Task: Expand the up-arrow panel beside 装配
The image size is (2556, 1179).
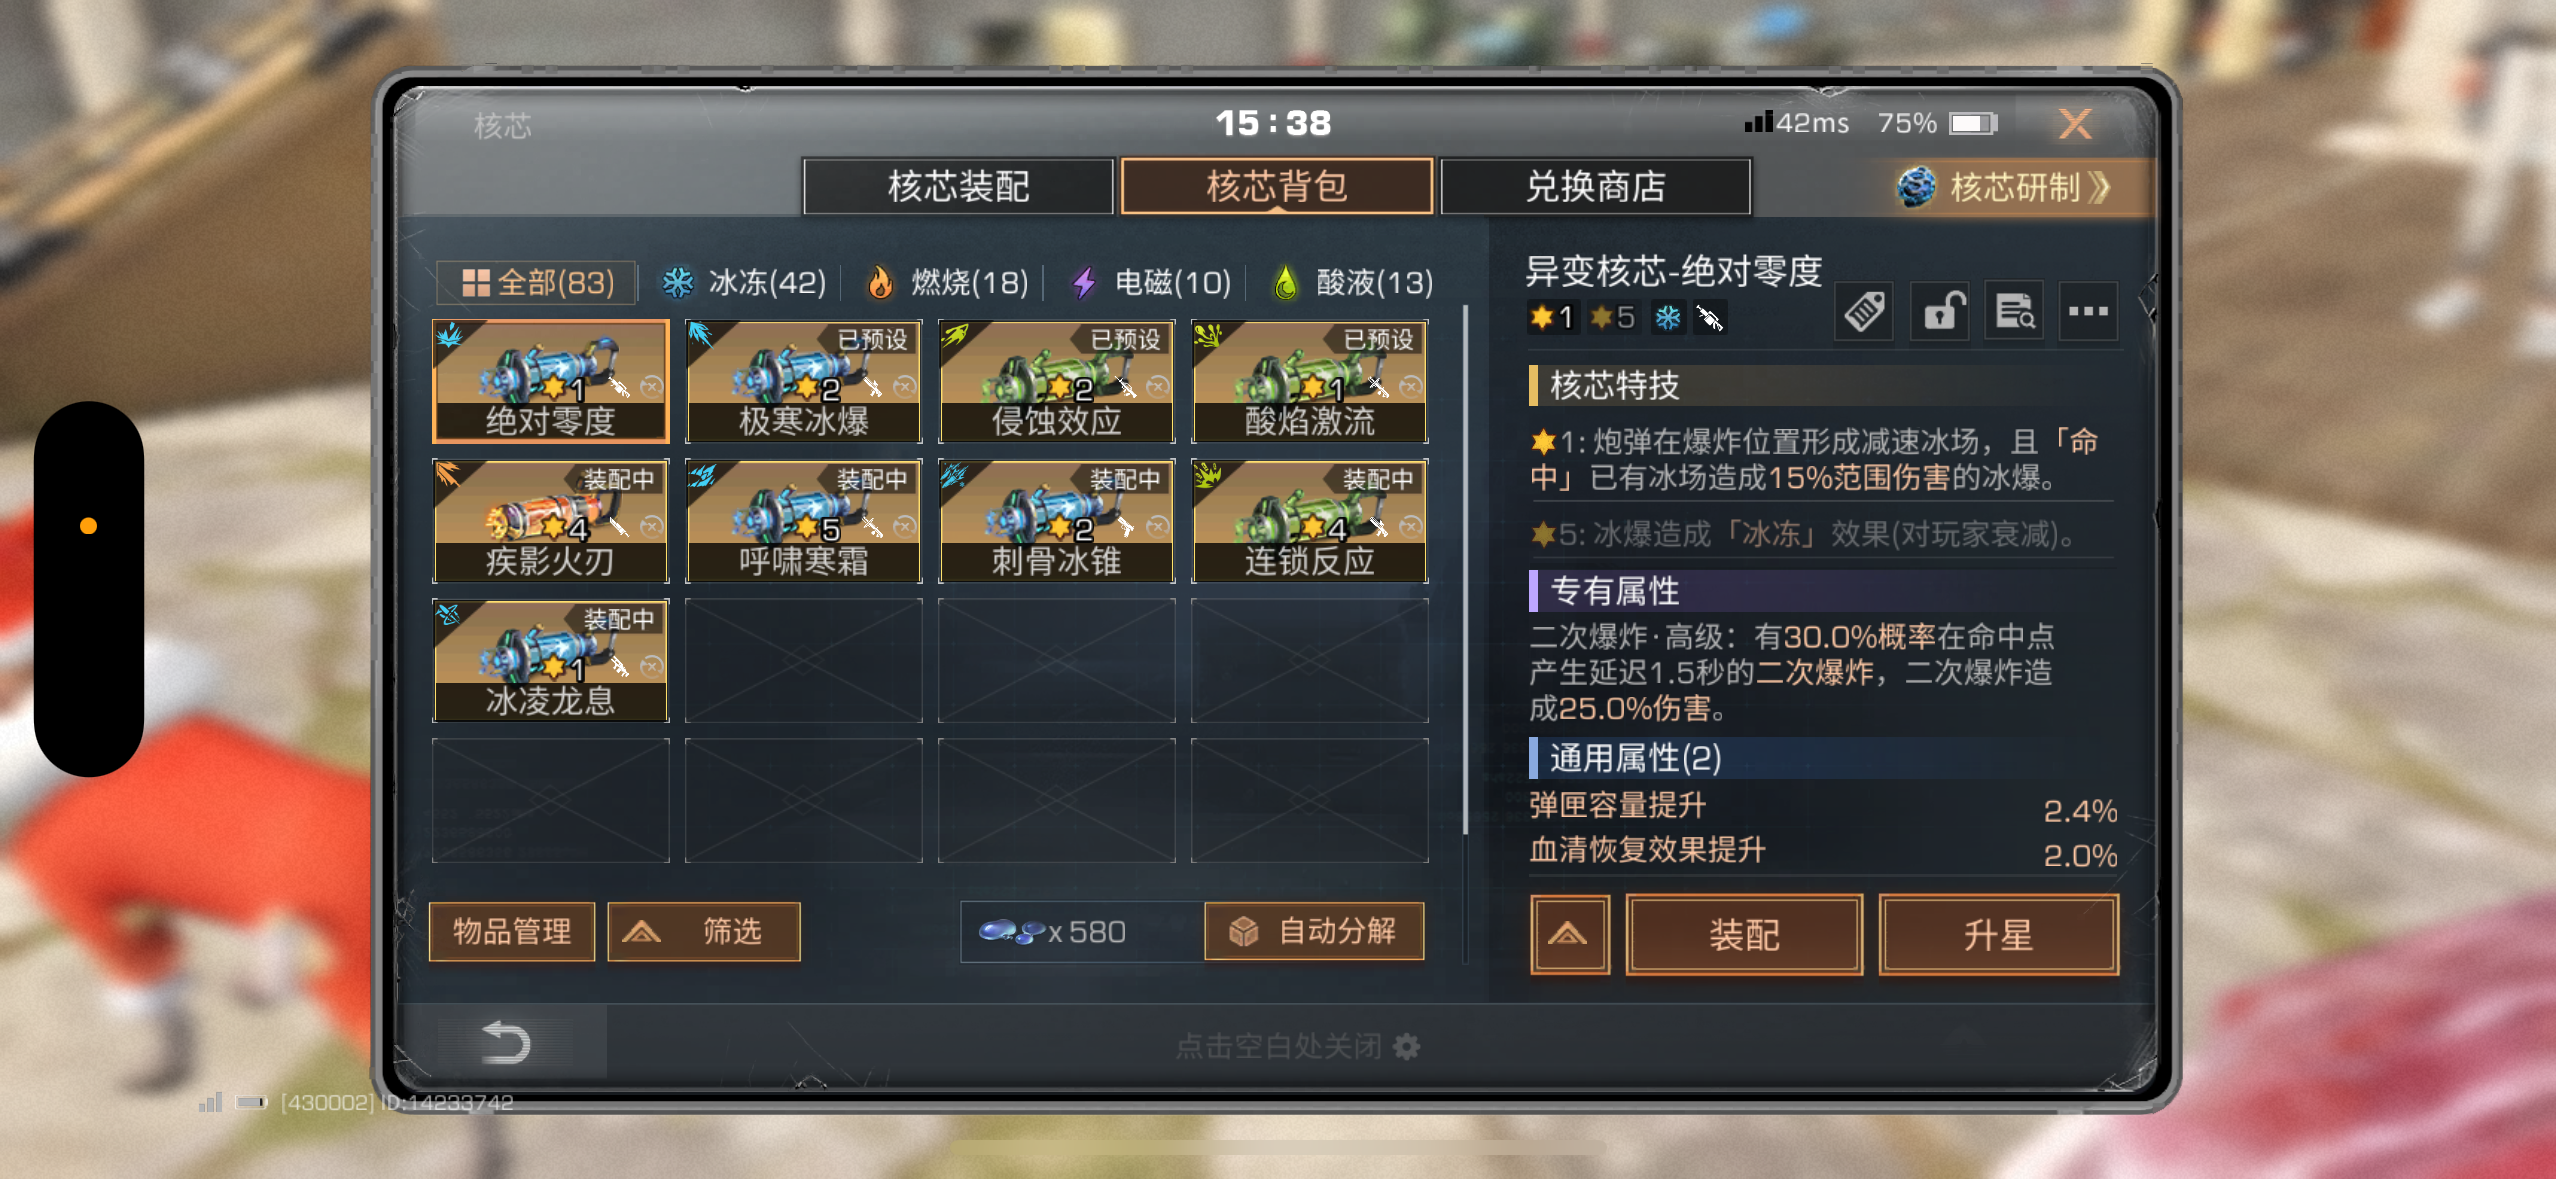Action: point(1569,934)
